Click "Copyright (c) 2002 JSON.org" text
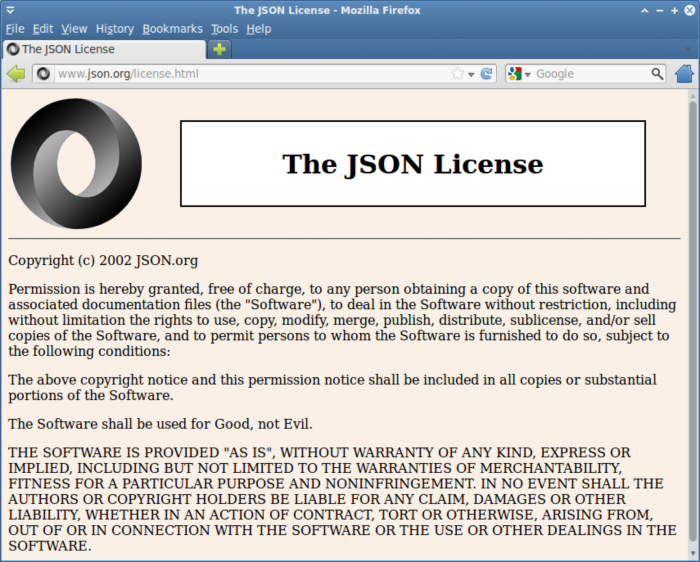This screenshot has width=700, height=562. coord(103,260)
